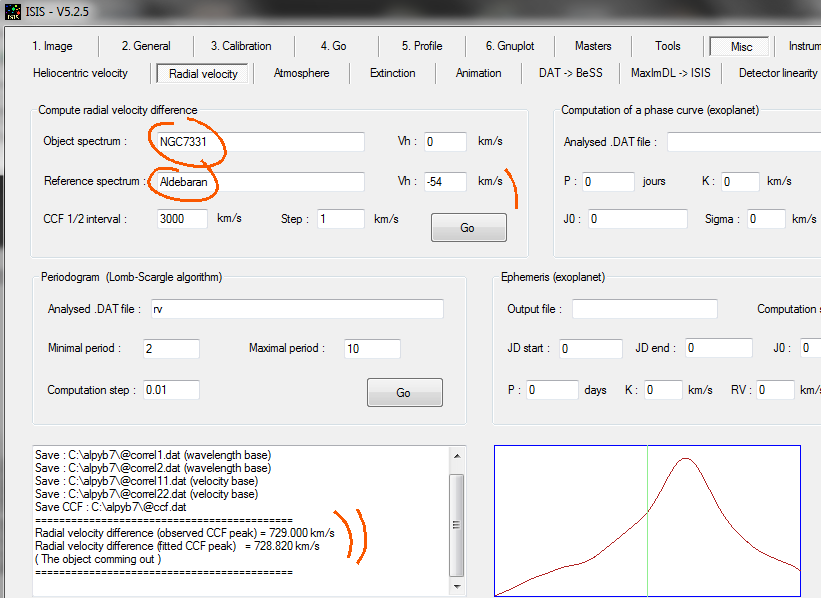Open the Gnuplot tab

[510, 46]
